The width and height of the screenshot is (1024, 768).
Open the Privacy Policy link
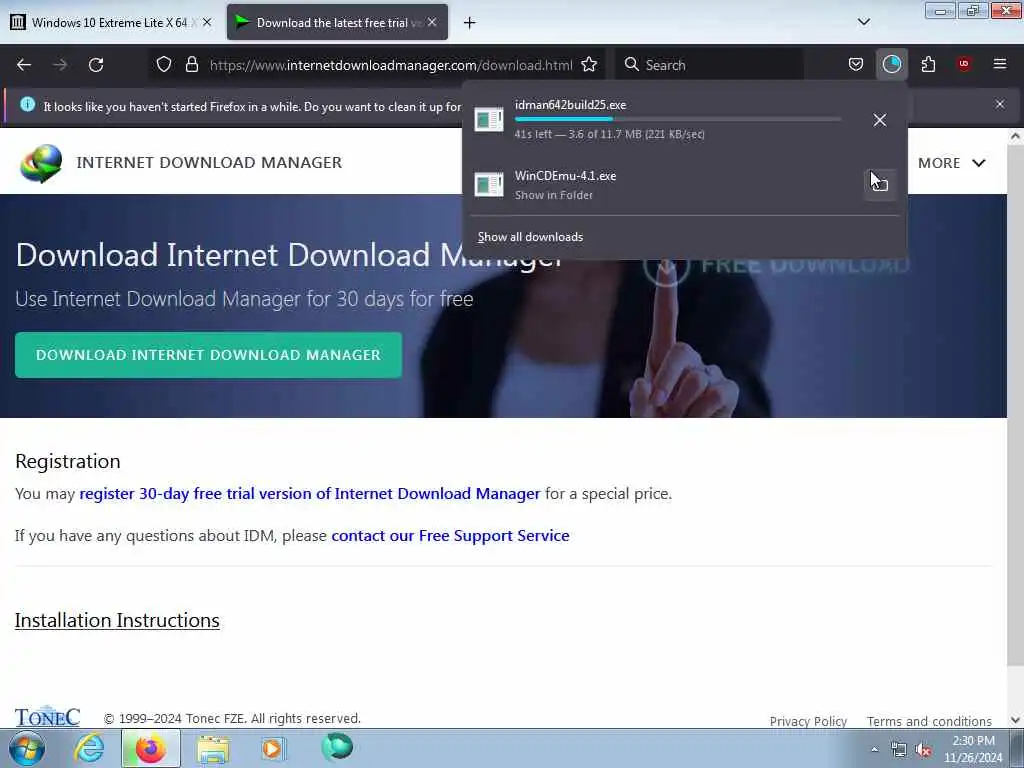(x=808, y=721)
